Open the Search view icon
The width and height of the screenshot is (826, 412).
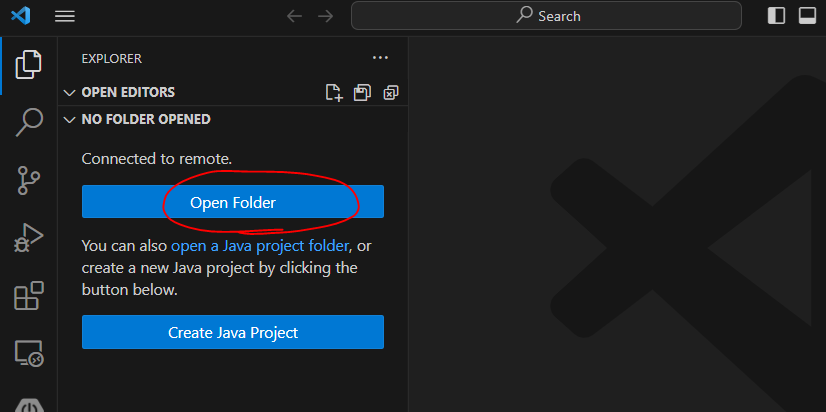pyautogui.click(x=28, y=122)
